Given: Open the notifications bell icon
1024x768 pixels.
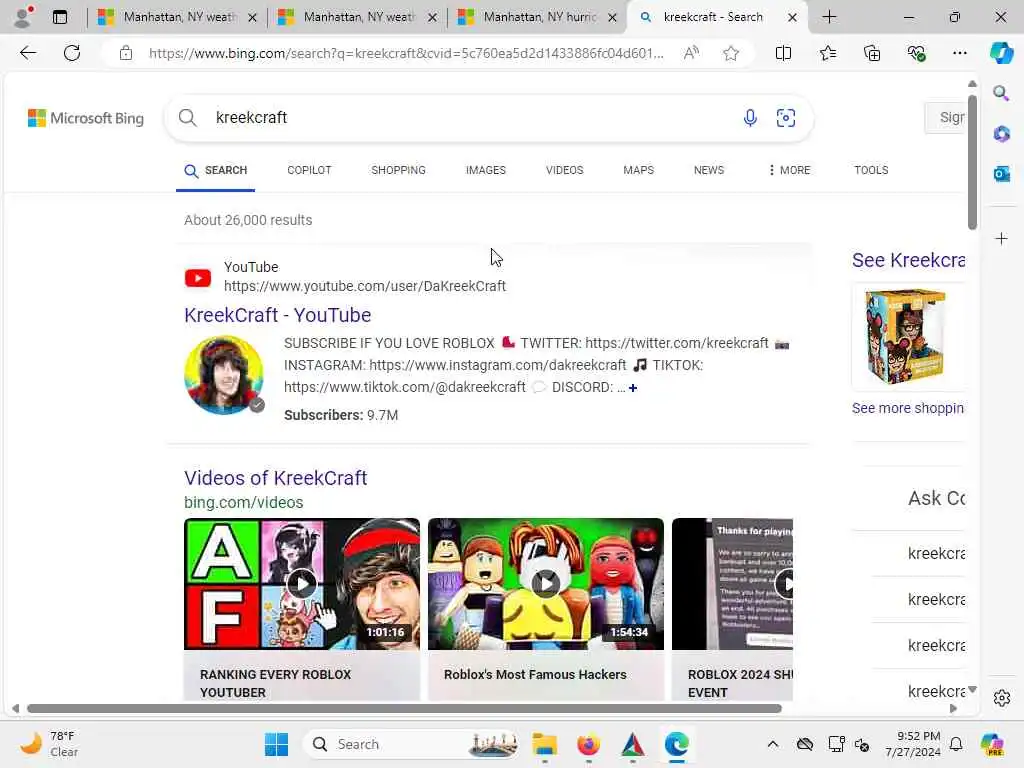Looking at the screenshot, I should (x=956, y=744).
